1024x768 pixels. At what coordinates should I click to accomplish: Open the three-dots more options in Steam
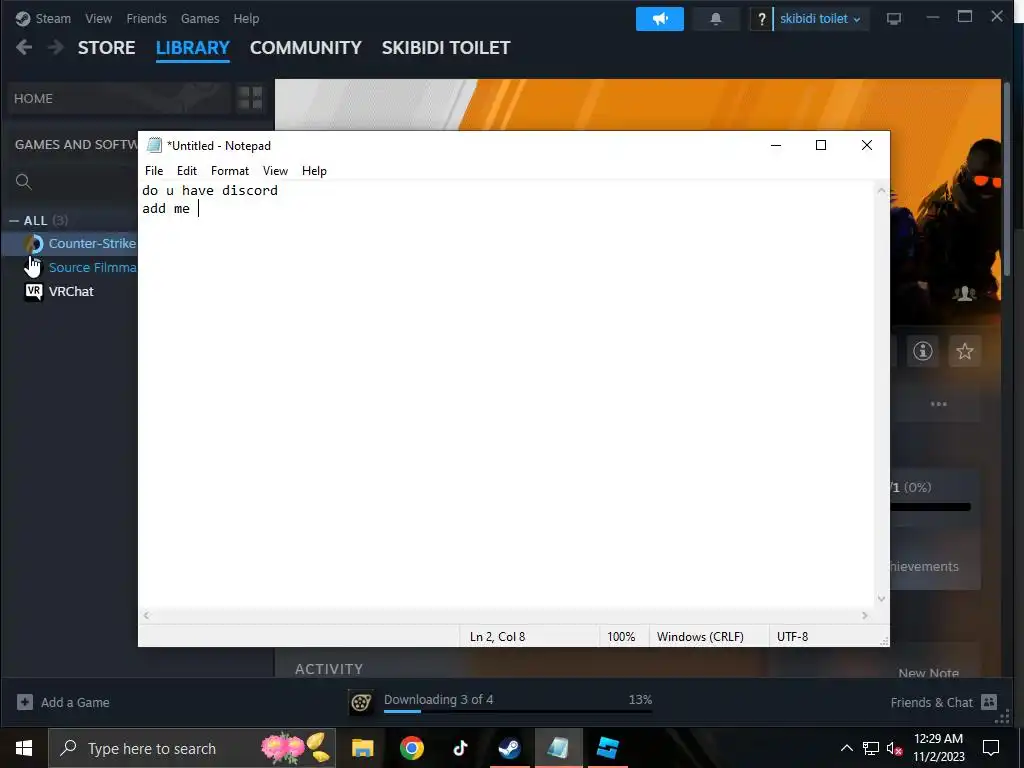click(x=938, y=404)
